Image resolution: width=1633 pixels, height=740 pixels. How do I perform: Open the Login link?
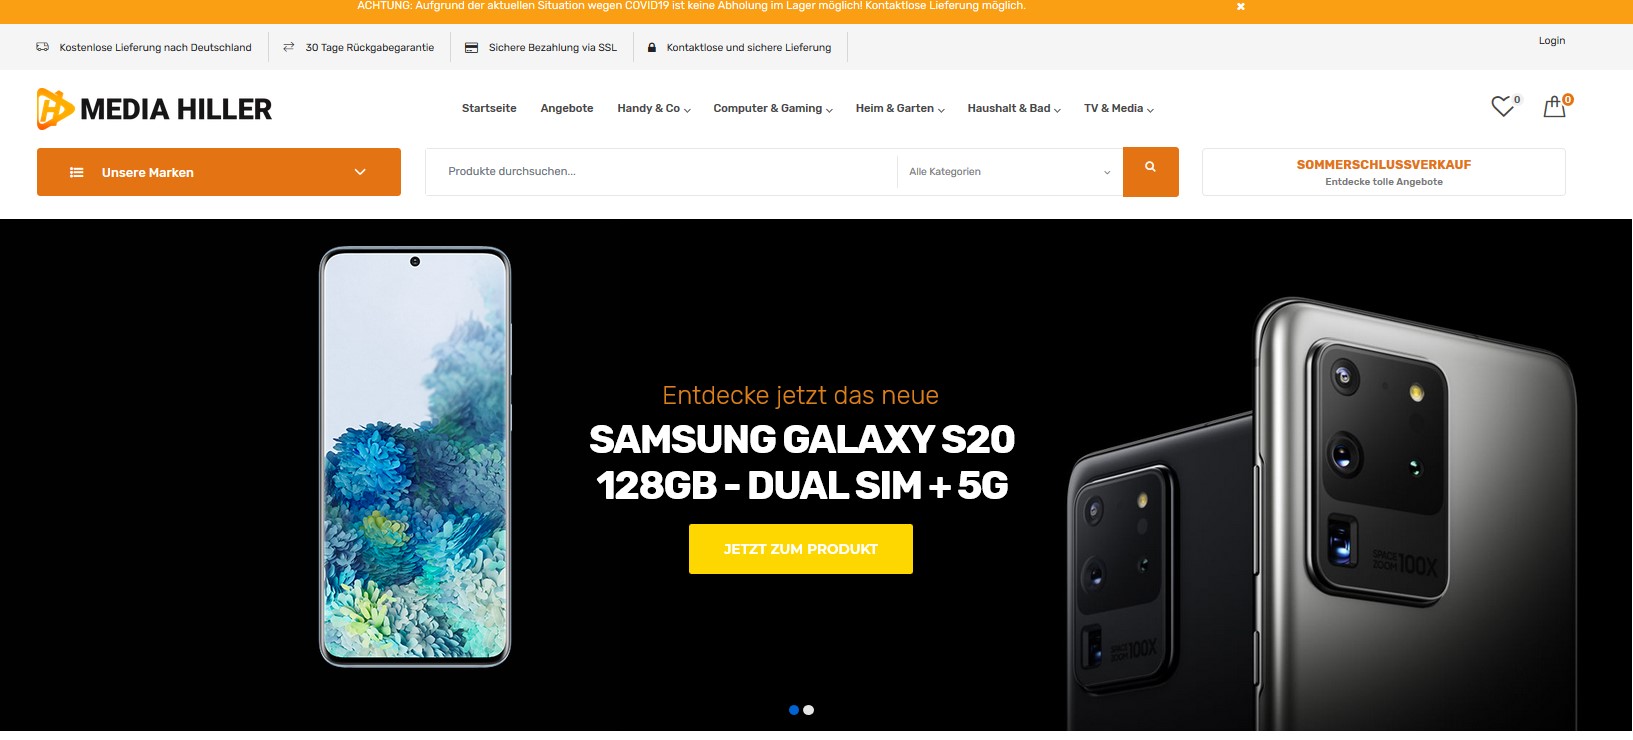[1552, 41]
